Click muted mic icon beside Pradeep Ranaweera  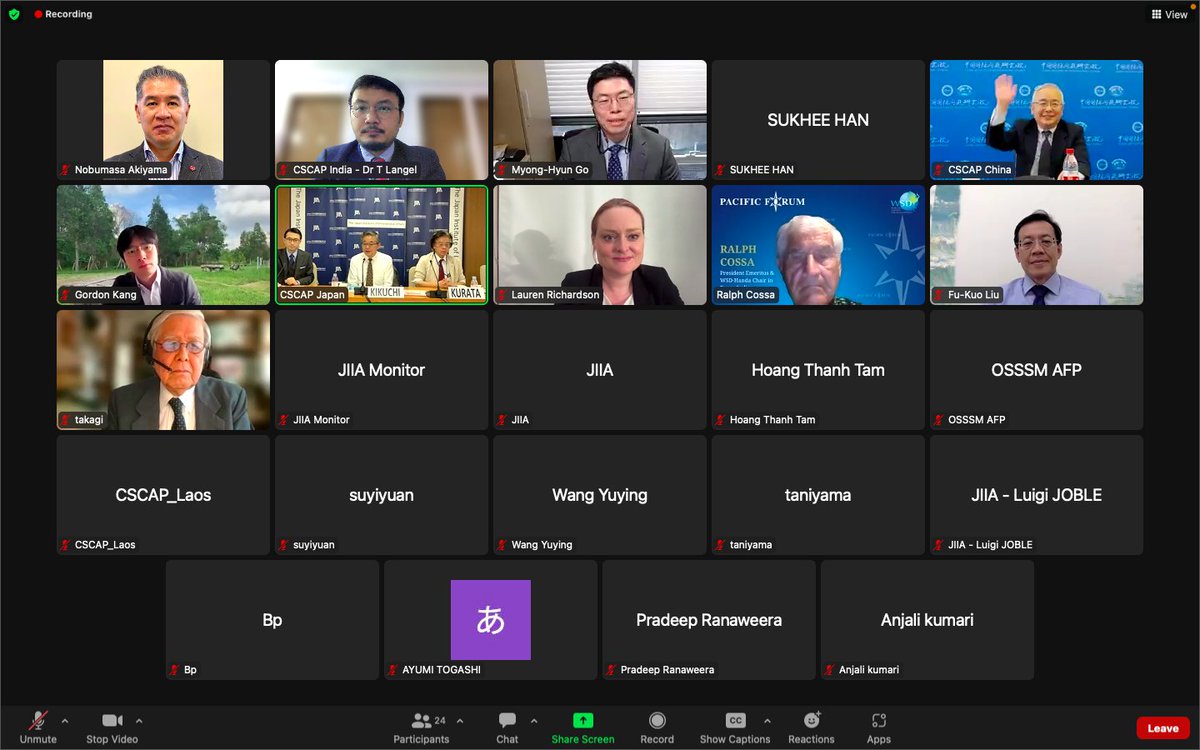(612, 670)
